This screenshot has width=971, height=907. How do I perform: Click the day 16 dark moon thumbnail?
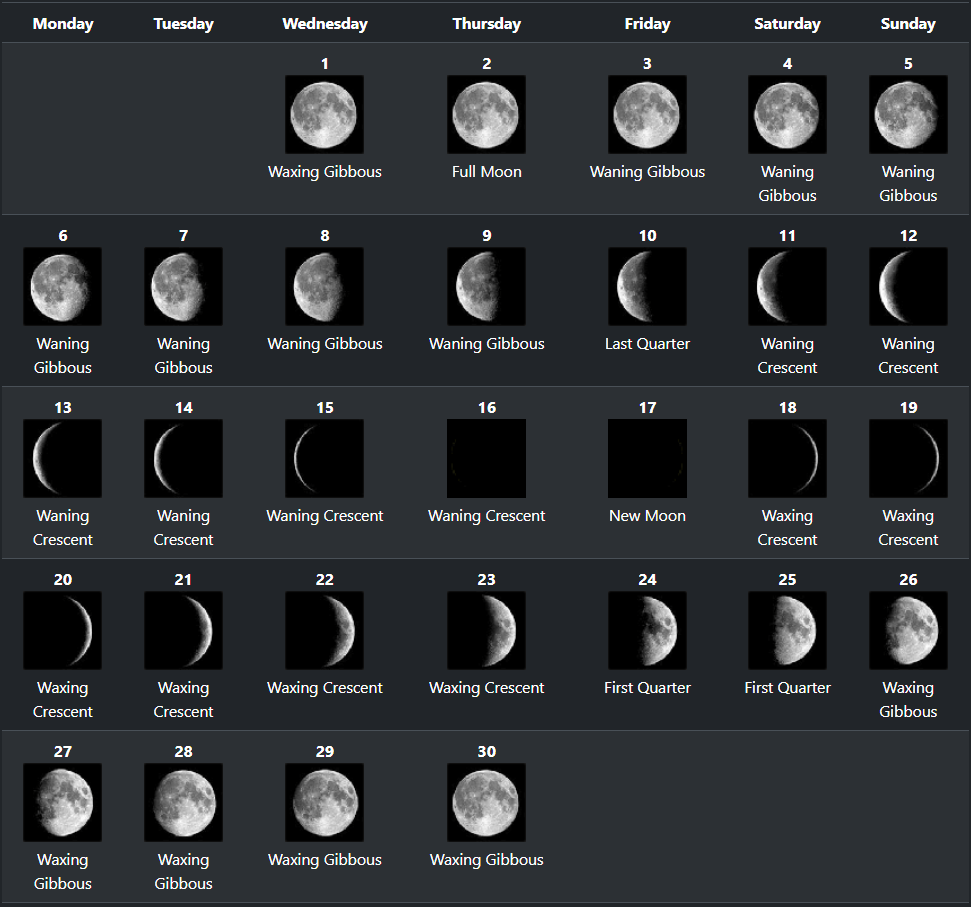(486, 459)
